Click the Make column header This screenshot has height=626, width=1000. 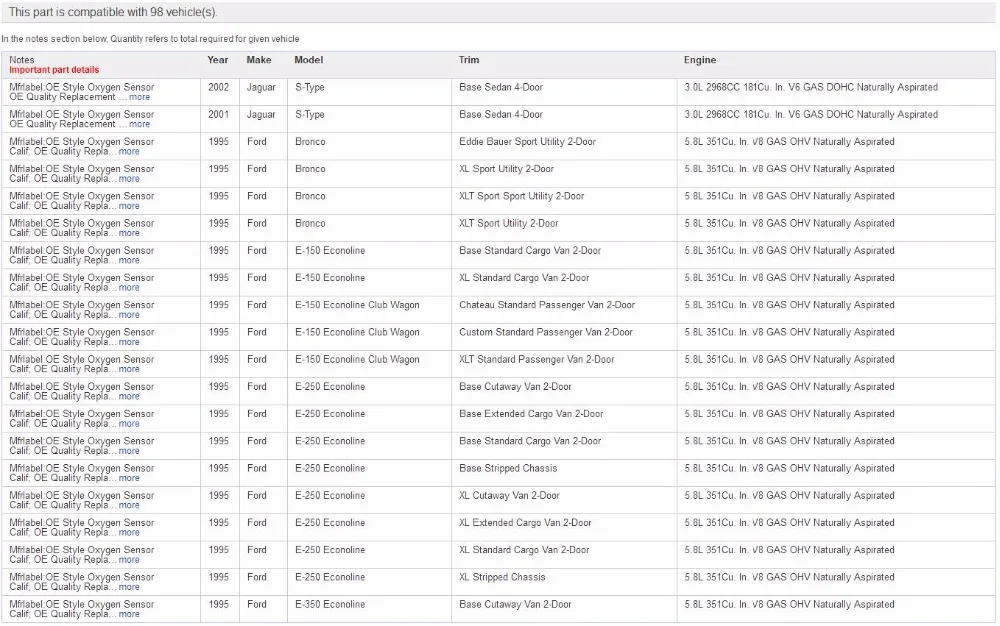pyautogui.click(x=259, y=60)
